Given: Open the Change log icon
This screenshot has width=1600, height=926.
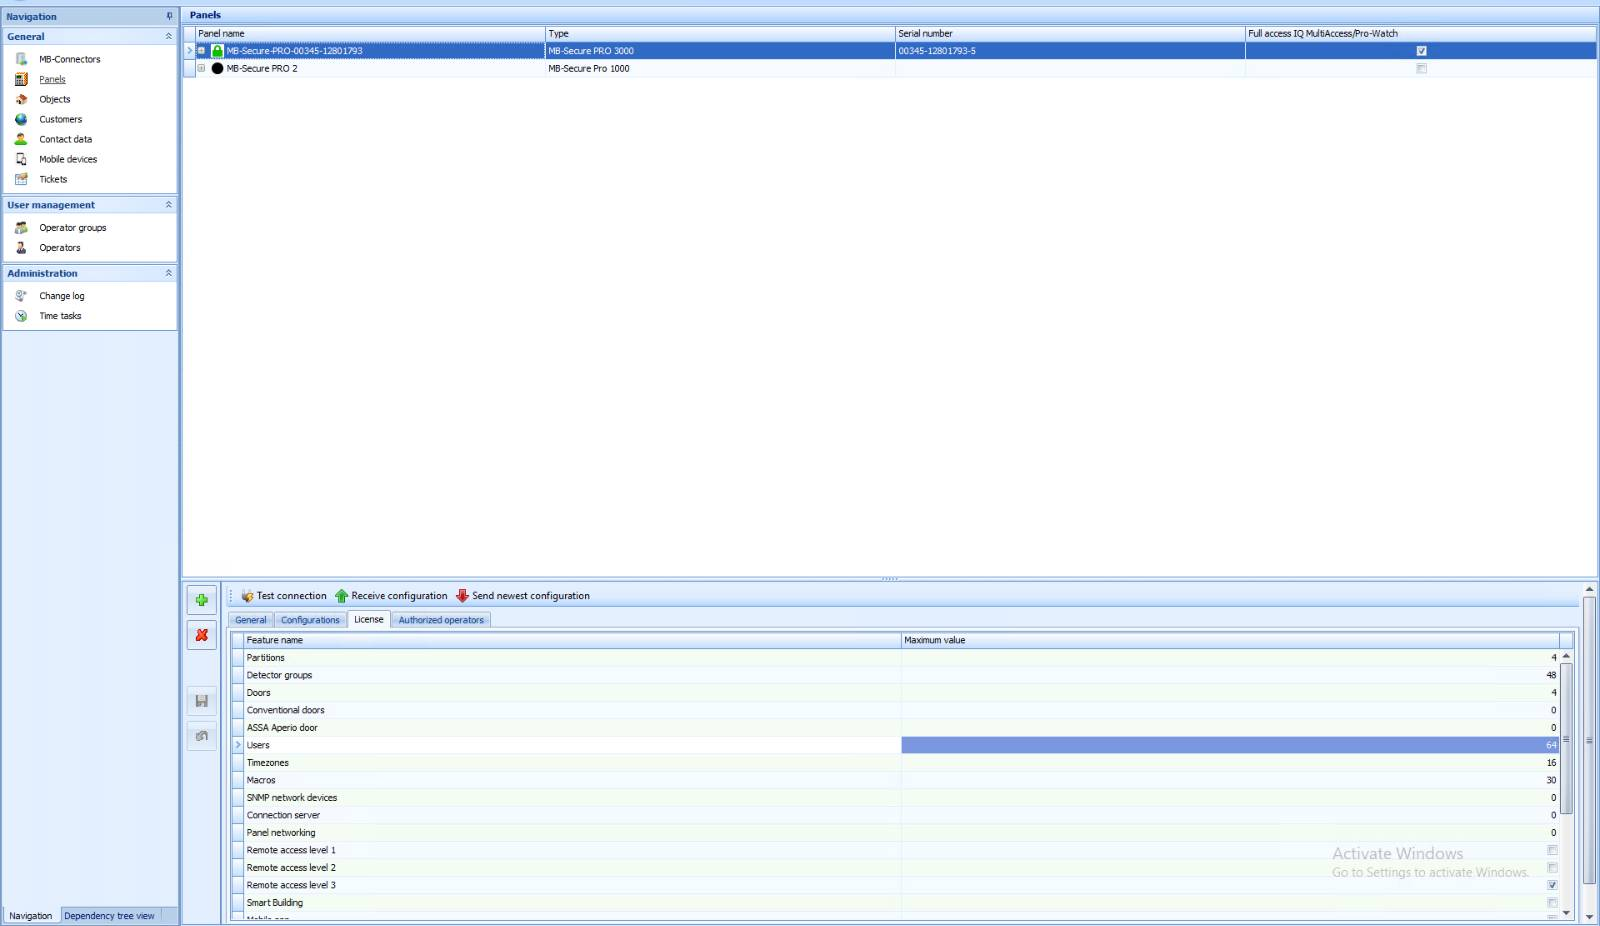Looking at the screenshot, I should [x=21, y=295].
